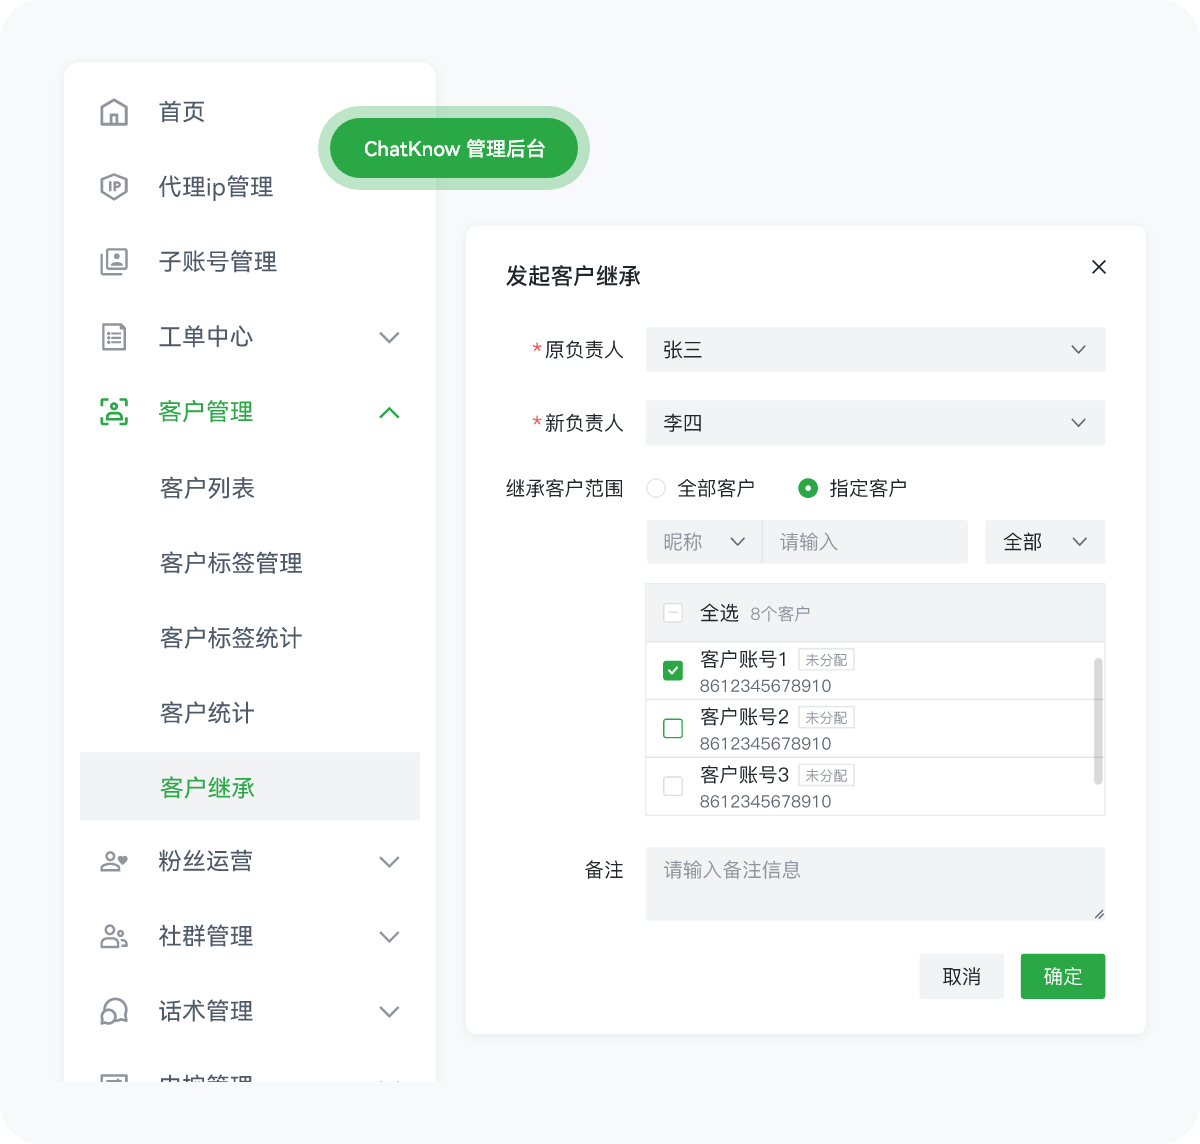Click the 取消 button

(x=961, y=976)
